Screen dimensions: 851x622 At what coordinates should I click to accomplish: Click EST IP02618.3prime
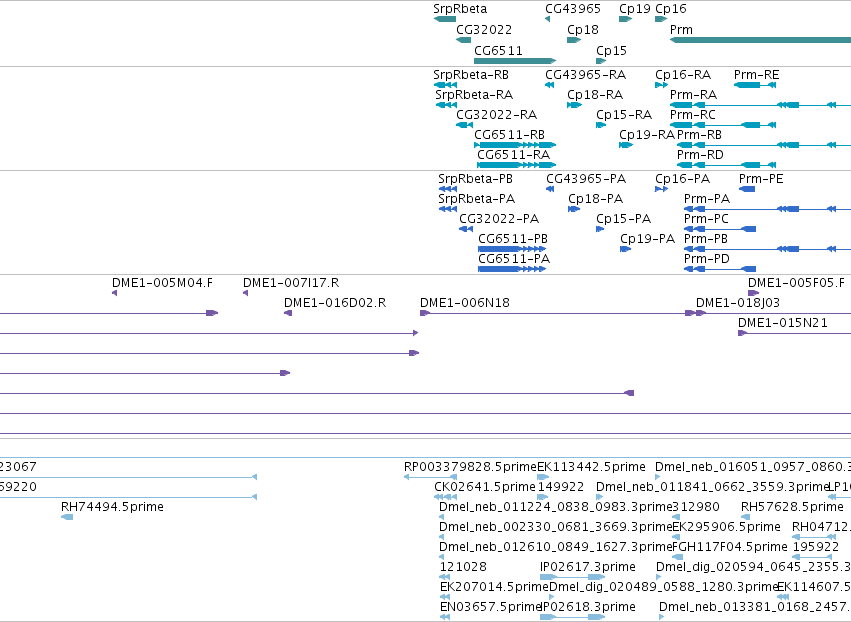pos(573,617)
